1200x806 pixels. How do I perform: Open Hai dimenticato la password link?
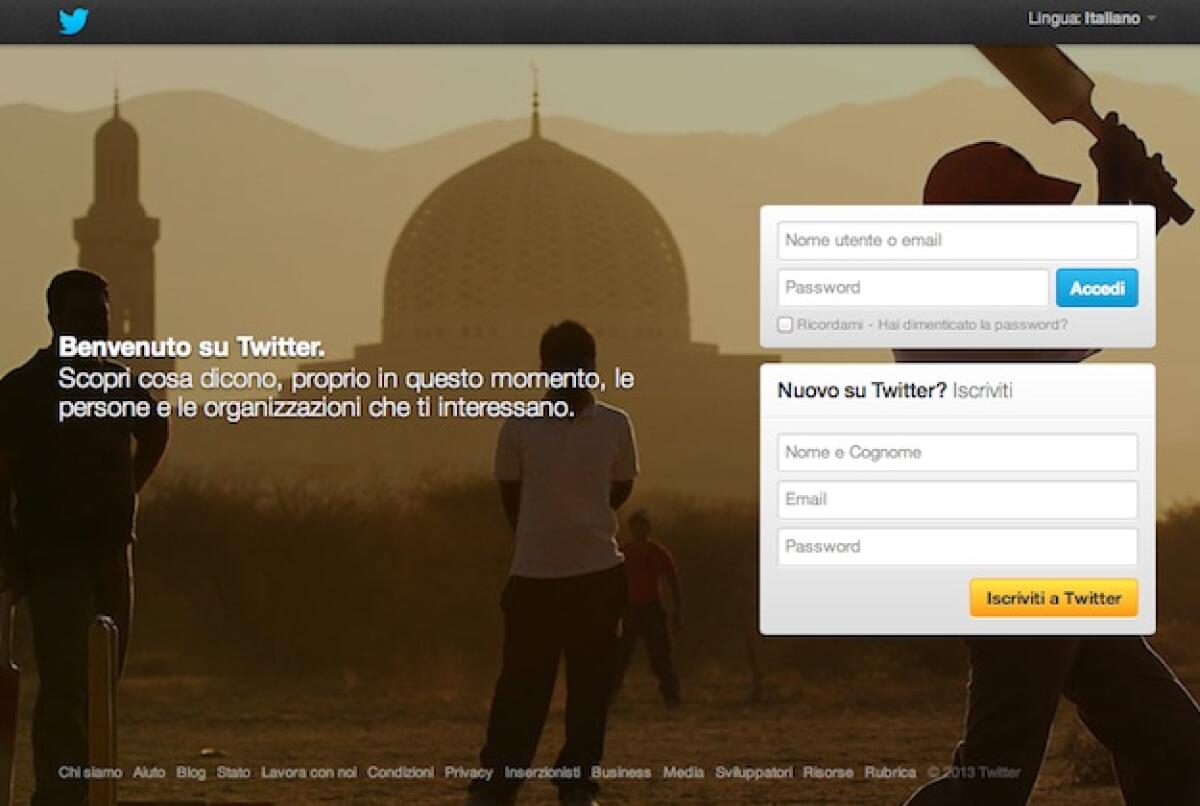click(x=973, y=325)
